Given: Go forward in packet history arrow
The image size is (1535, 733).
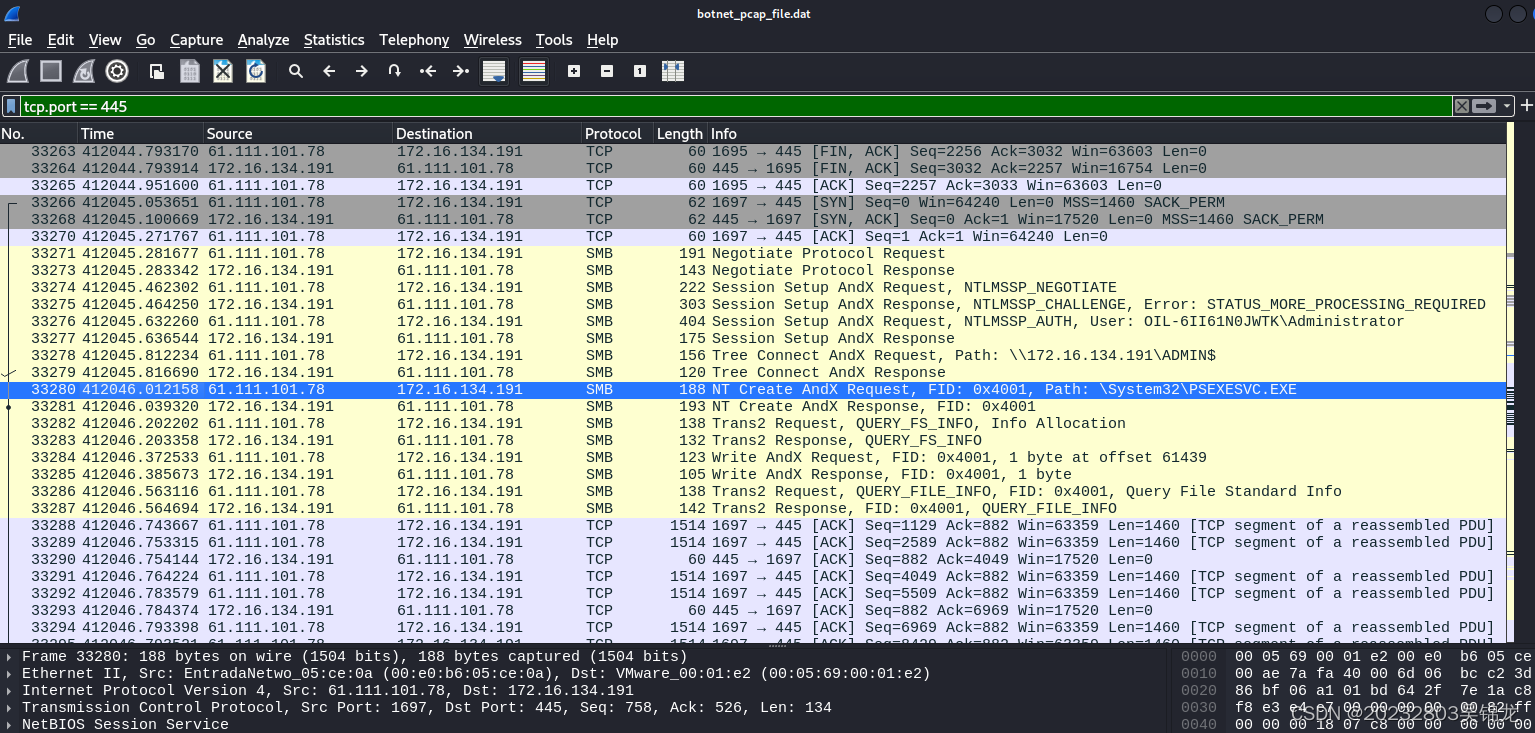Looking at the screenshot, I should coord(362,71).
